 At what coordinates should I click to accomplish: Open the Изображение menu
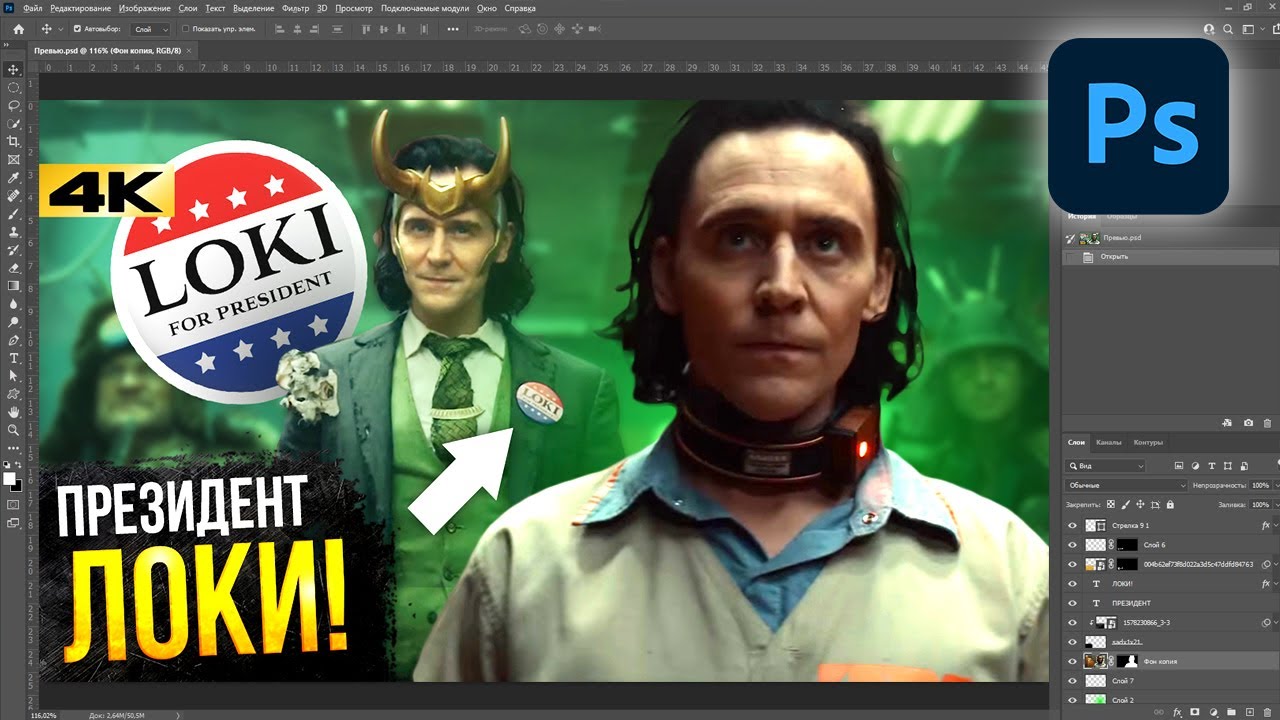pyautogui.click(x=145, y=8)
